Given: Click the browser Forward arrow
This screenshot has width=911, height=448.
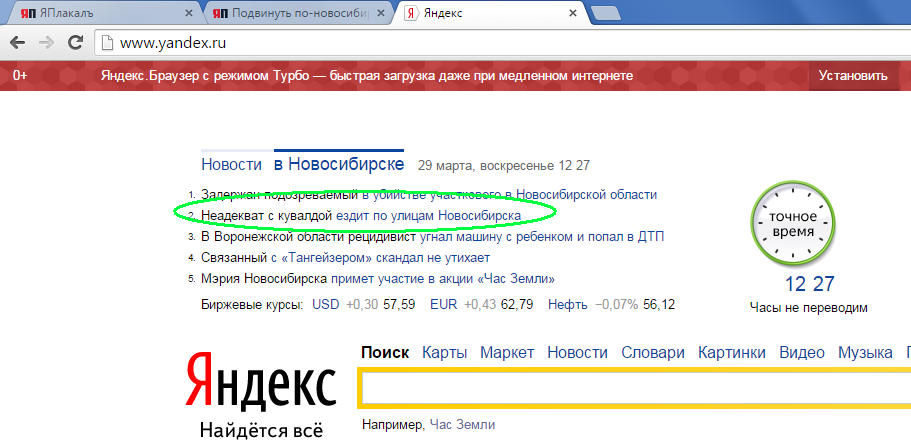Looking at the screenshot, I should [46, 42].
